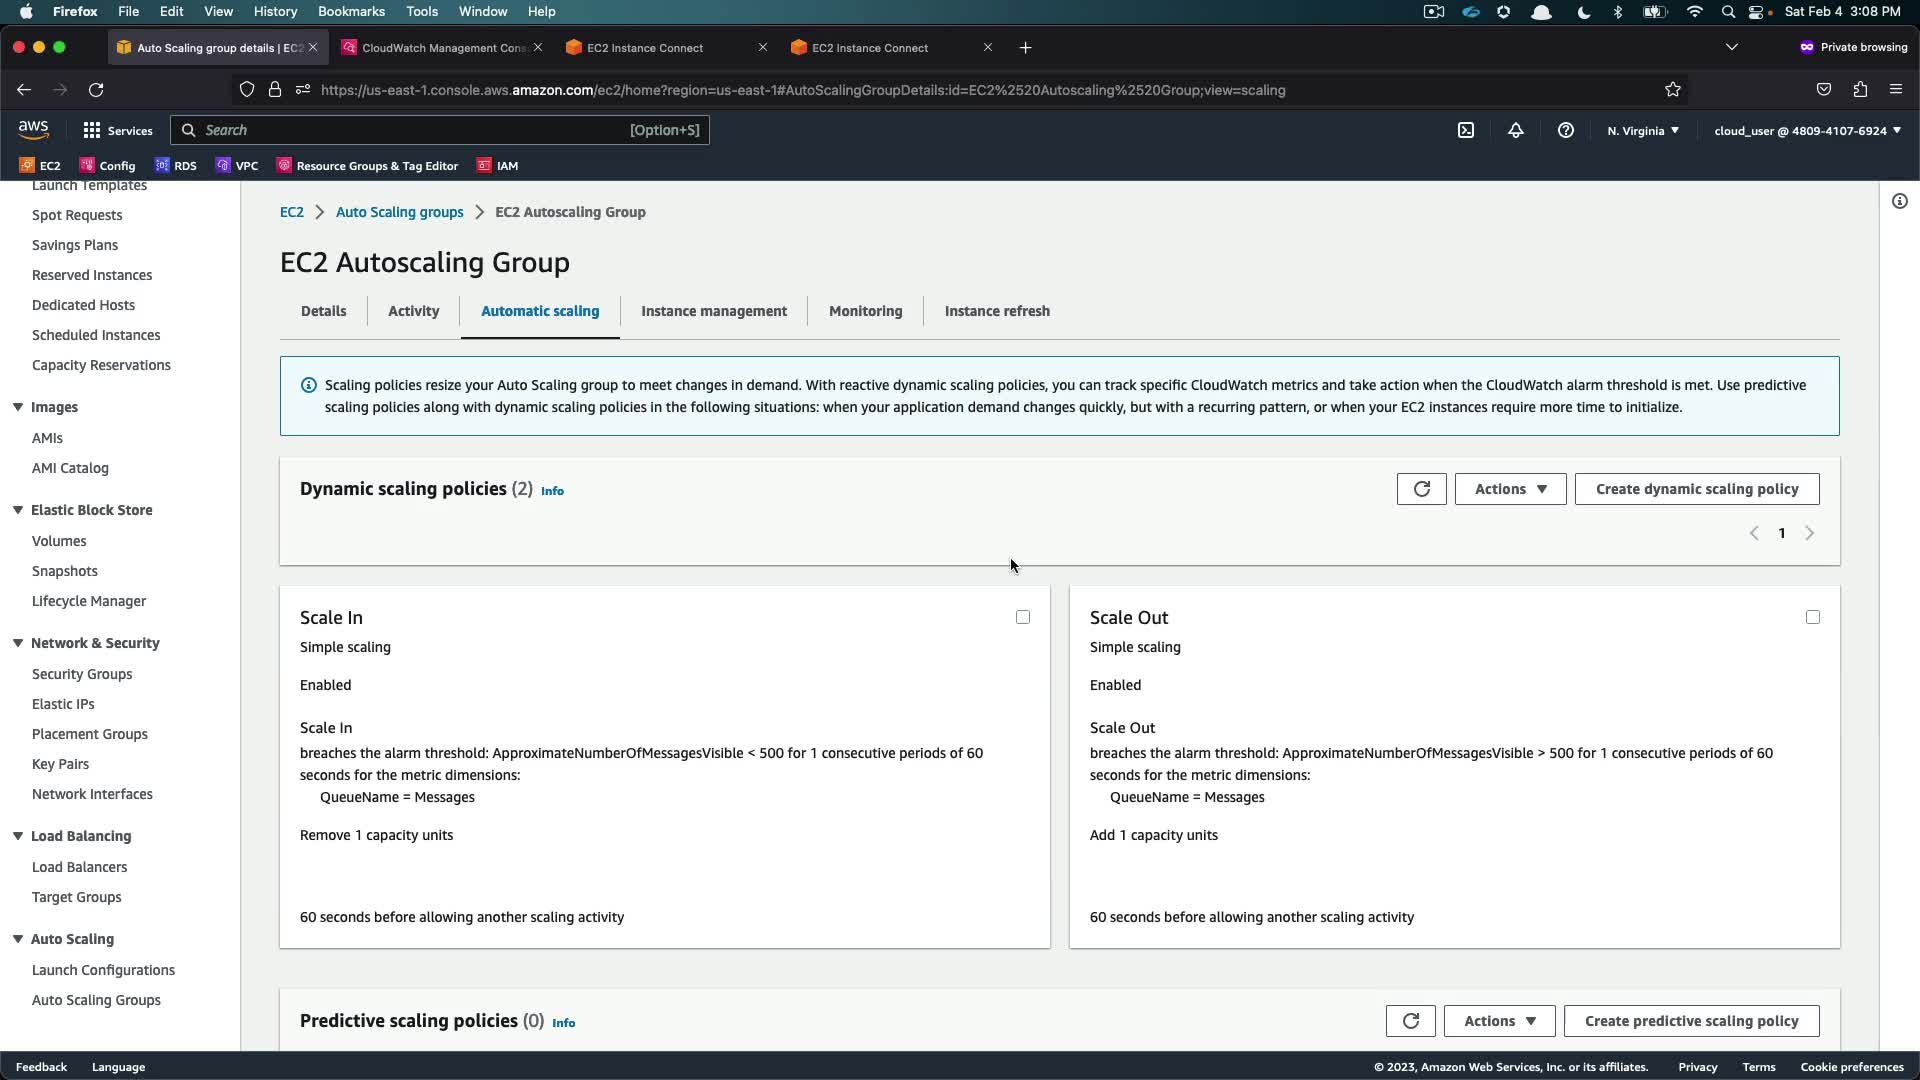The height and width of the screenshot is (1080, 1920).
Task: Collapse the Network & Security sidebar section
Action: pos(18,643)
